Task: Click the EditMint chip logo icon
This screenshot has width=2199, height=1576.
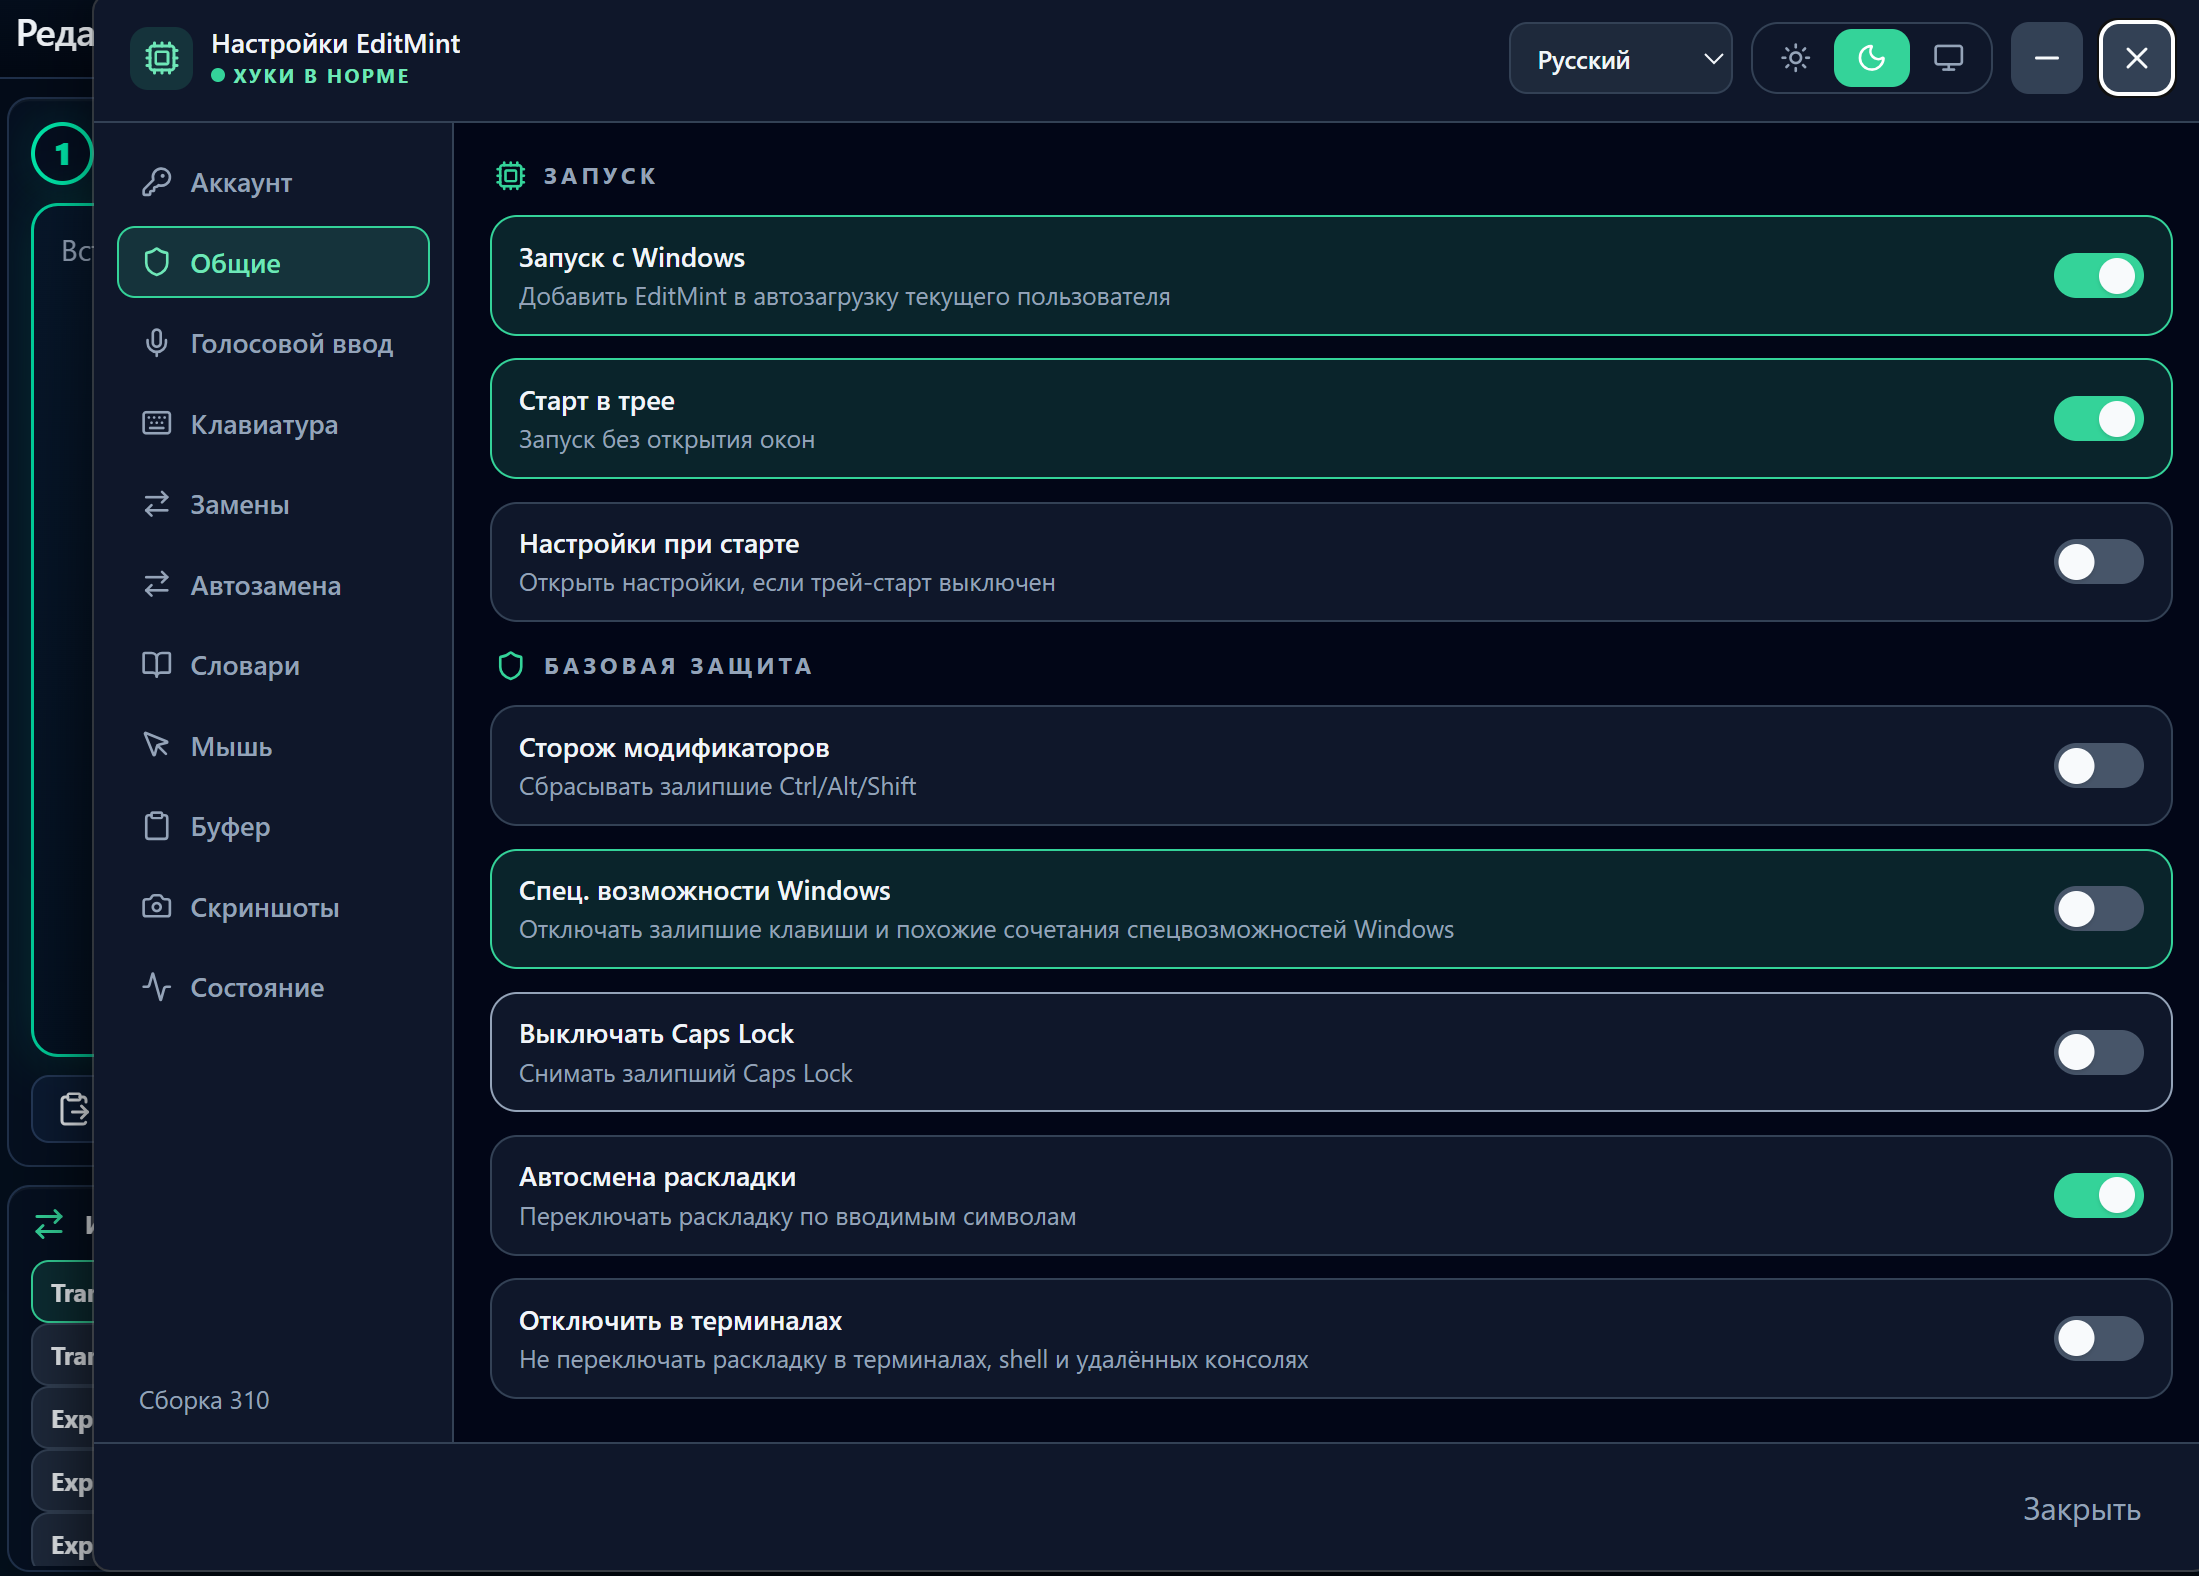Action: 161,58
